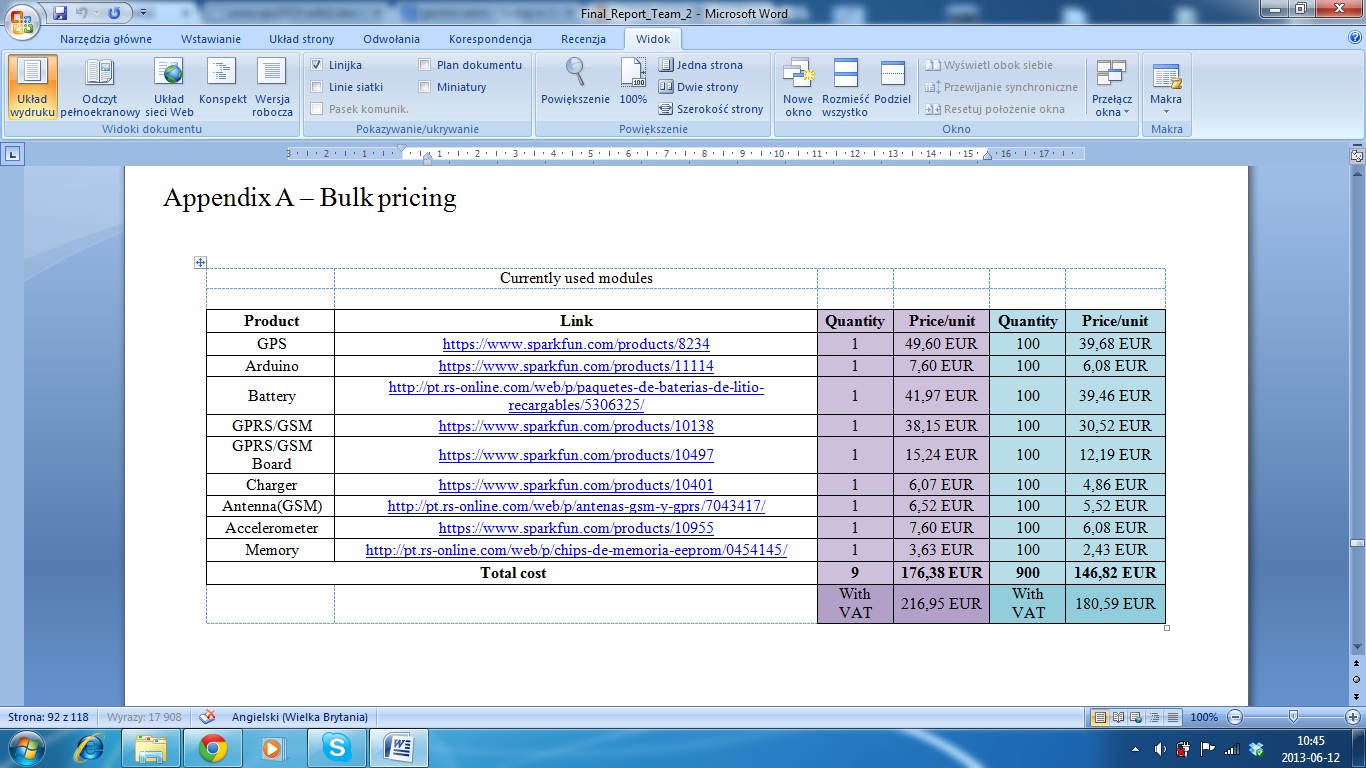Expand the Przełącz okna dropdown
The width and height of the screenshot is (1366, 768).
click(x=1112, y=87)
